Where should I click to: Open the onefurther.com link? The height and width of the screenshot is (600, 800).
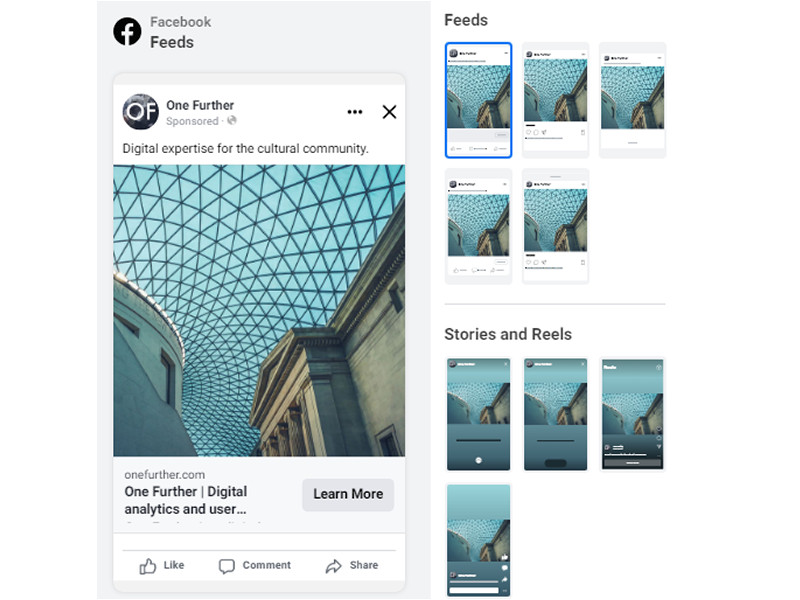tap(165, 474)
